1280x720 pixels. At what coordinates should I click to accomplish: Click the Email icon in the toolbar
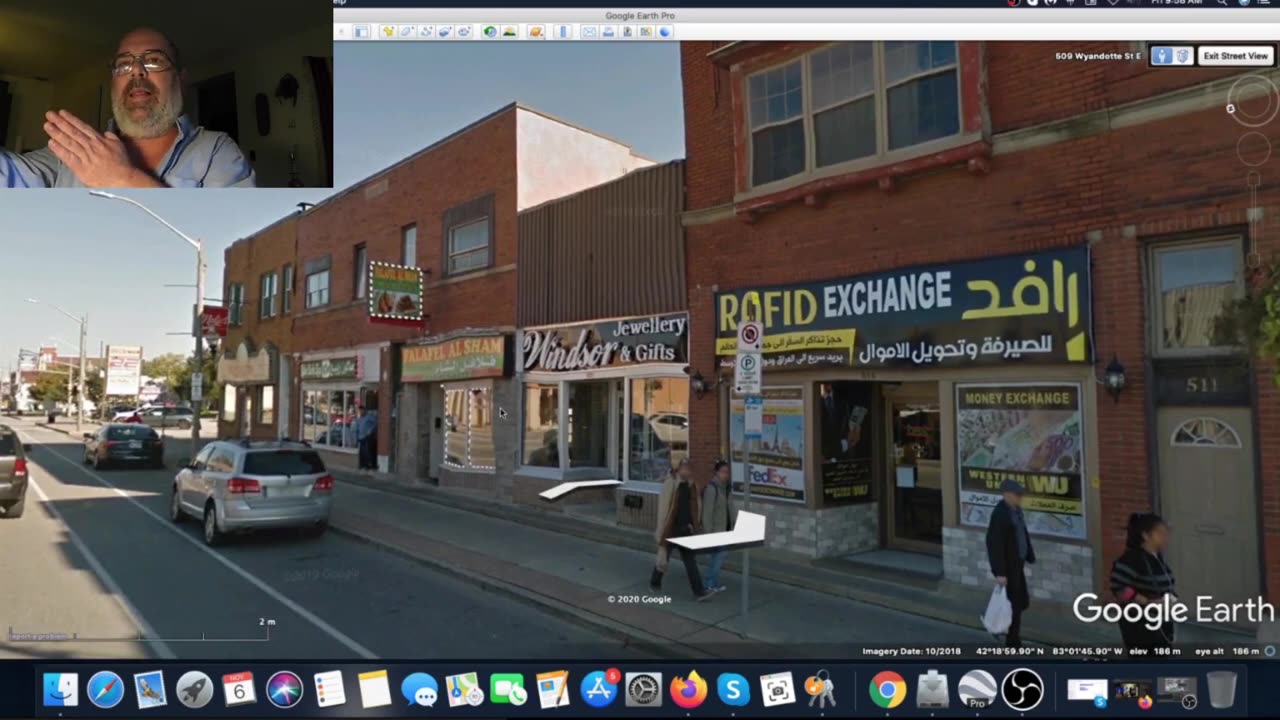[x=589, y=32]
